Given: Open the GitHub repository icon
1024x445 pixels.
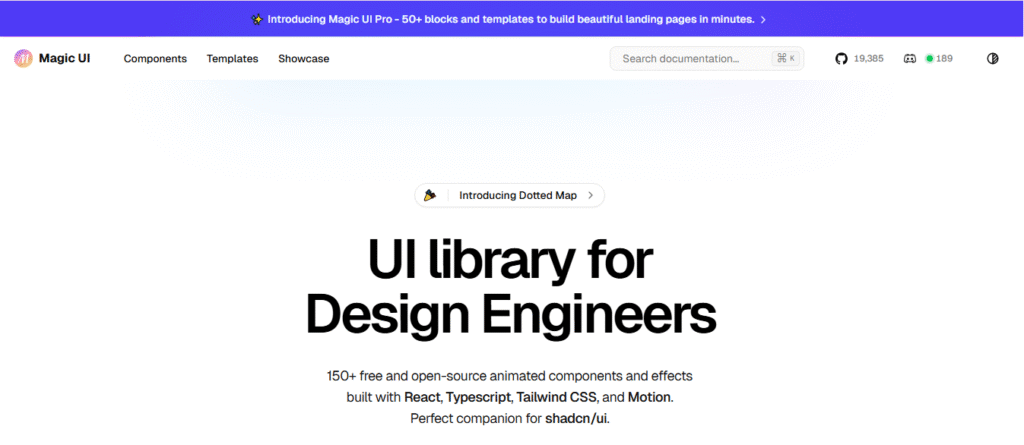Looking at the screenshot, I should [x=841, y=59].
